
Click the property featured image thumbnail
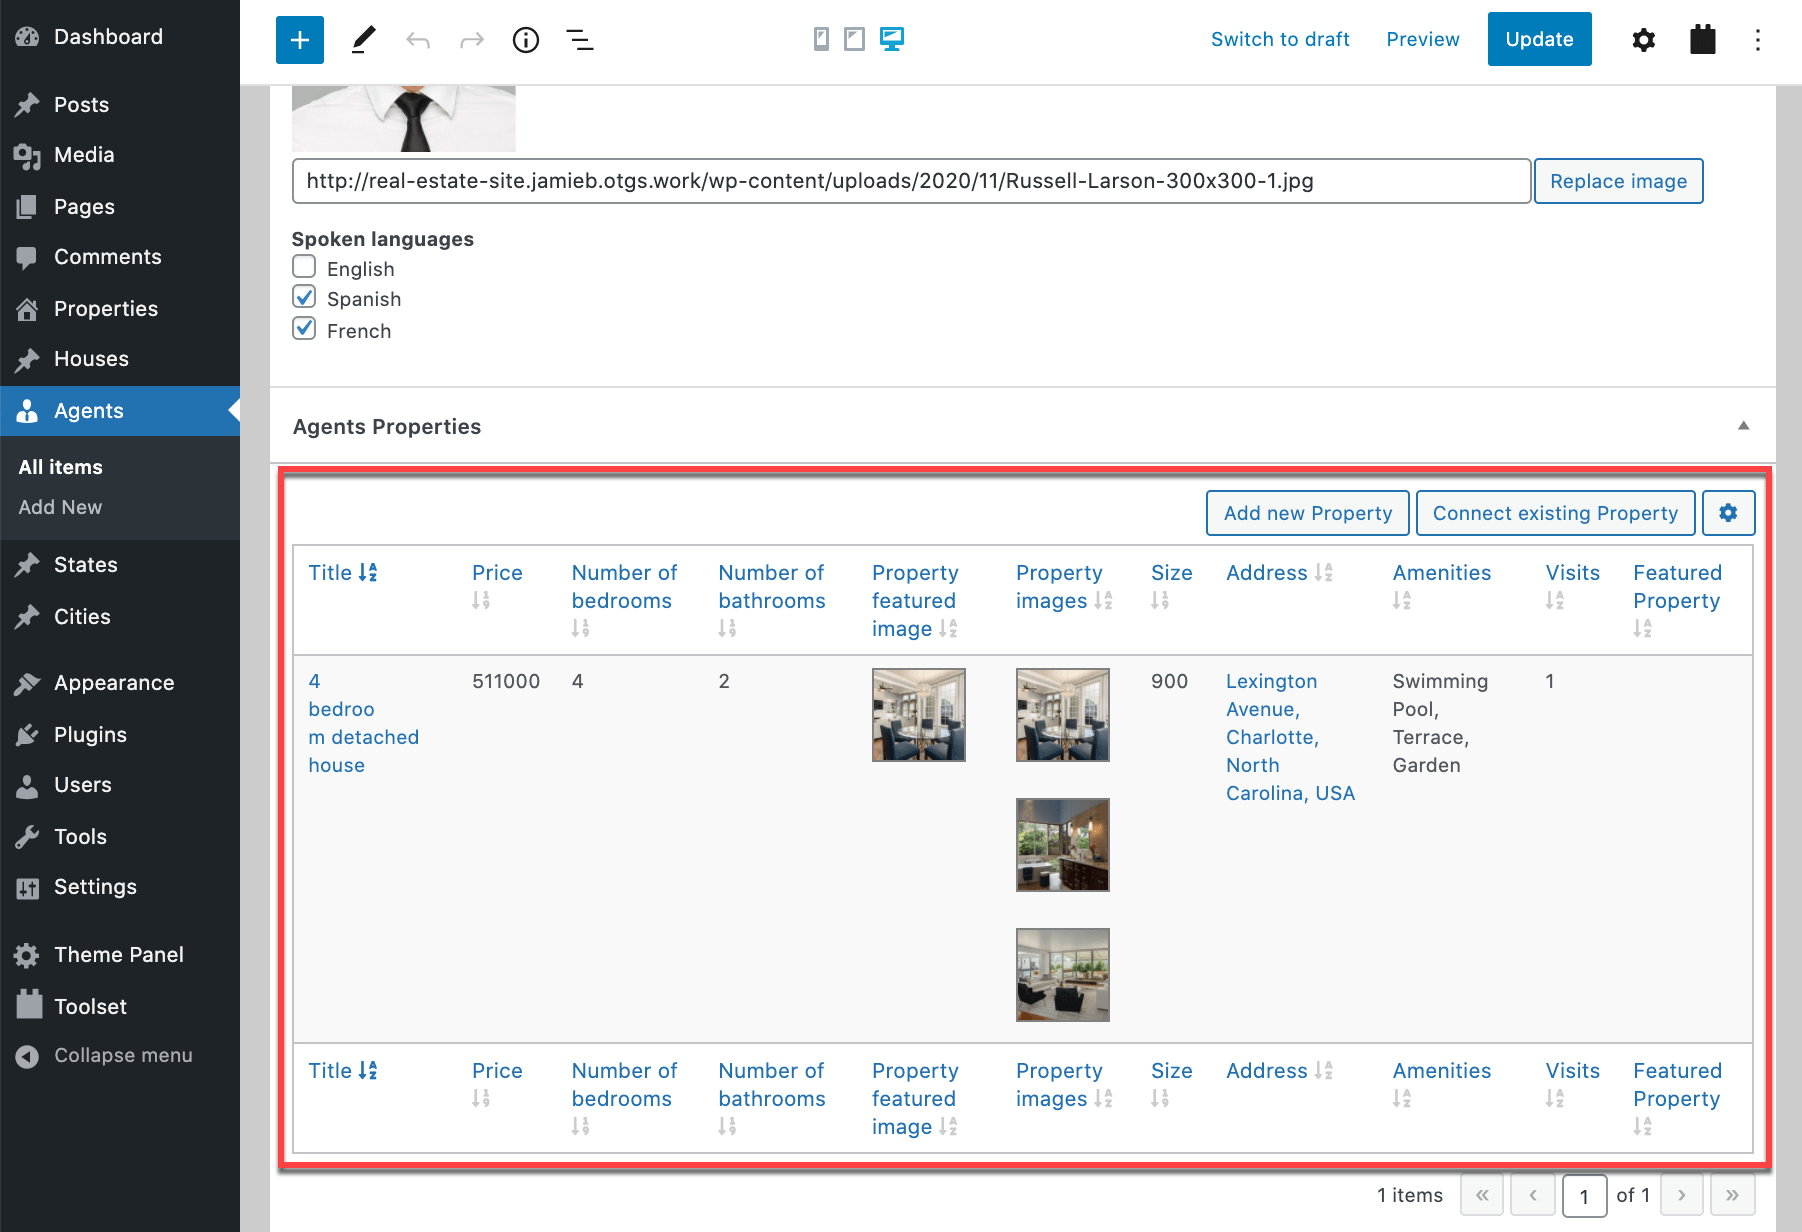pyautogui.click(x=919, y=715)
